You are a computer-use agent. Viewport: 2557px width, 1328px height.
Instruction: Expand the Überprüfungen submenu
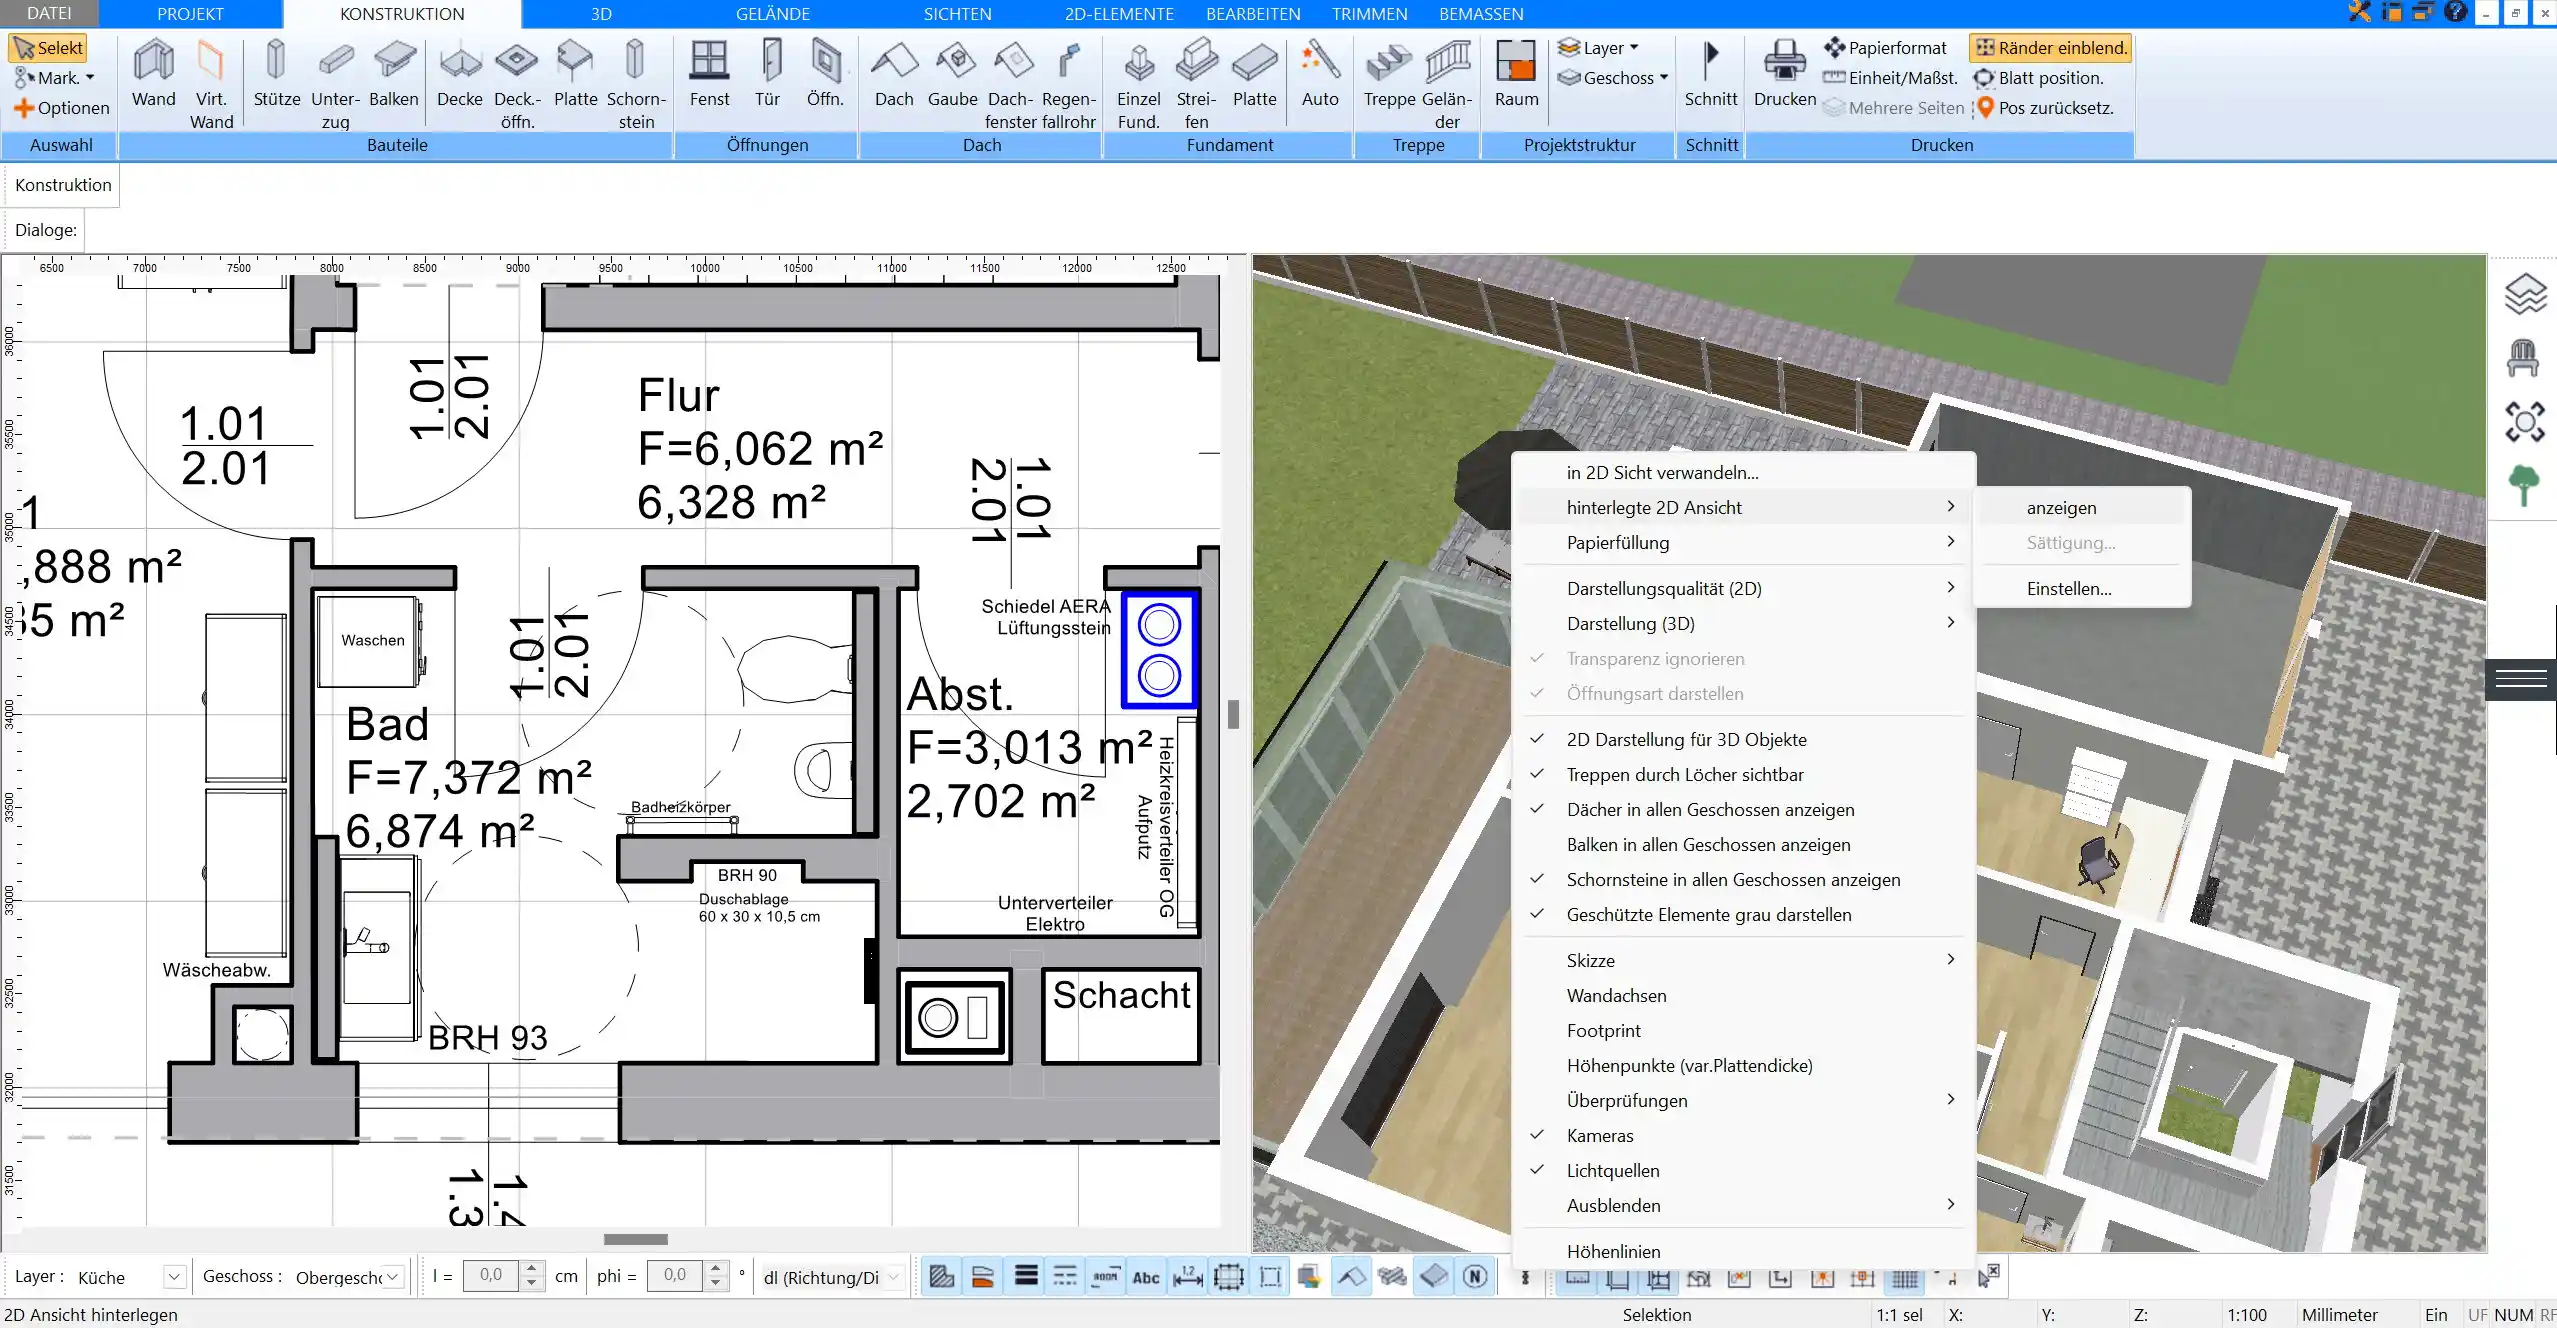pos(1741,1100)
